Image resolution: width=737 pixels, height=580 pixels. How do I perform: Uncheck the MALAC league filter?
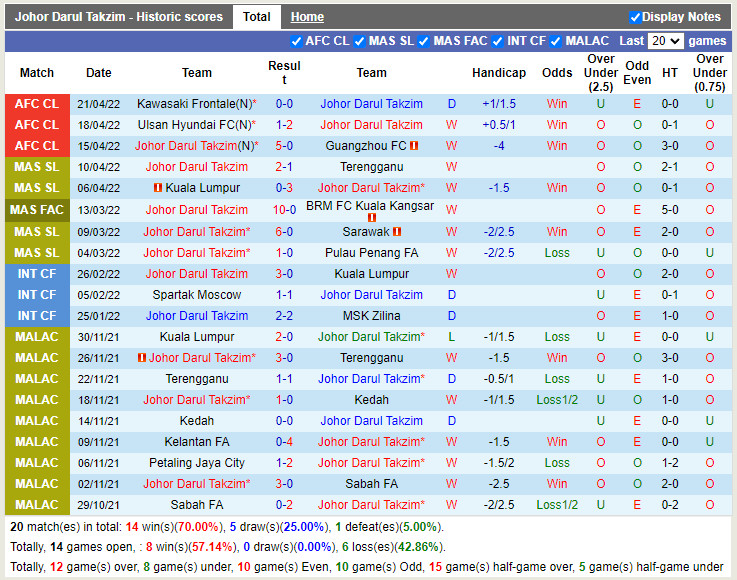tap(556, 41)
